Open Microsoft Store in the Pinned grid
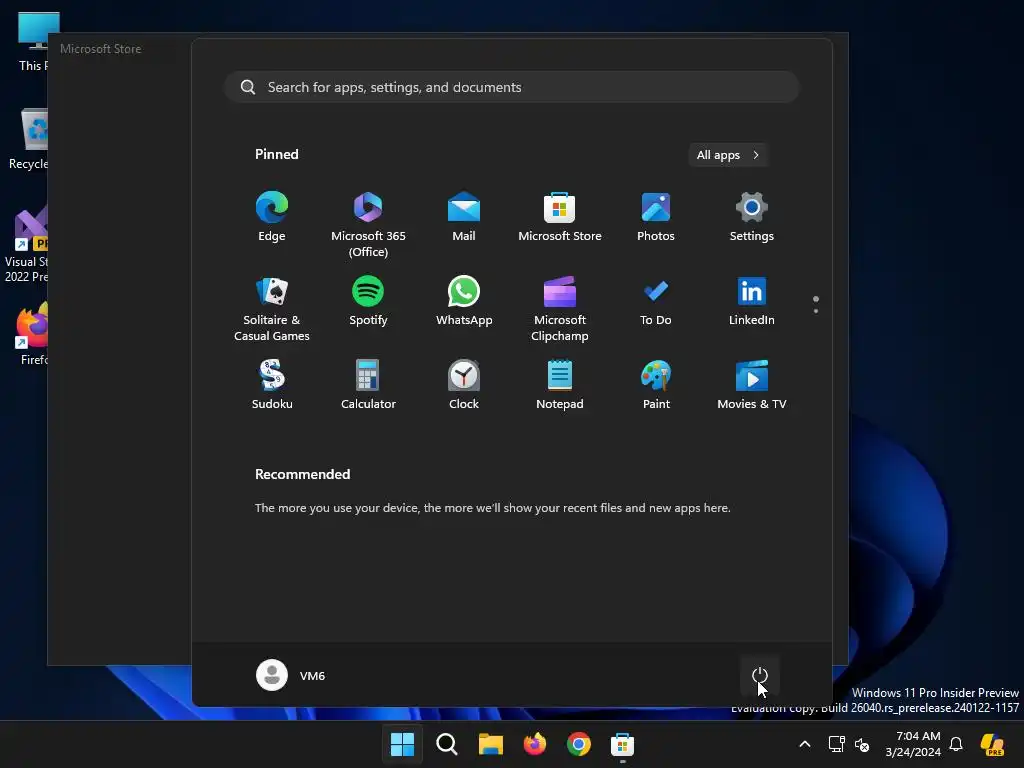 [560, 218]
